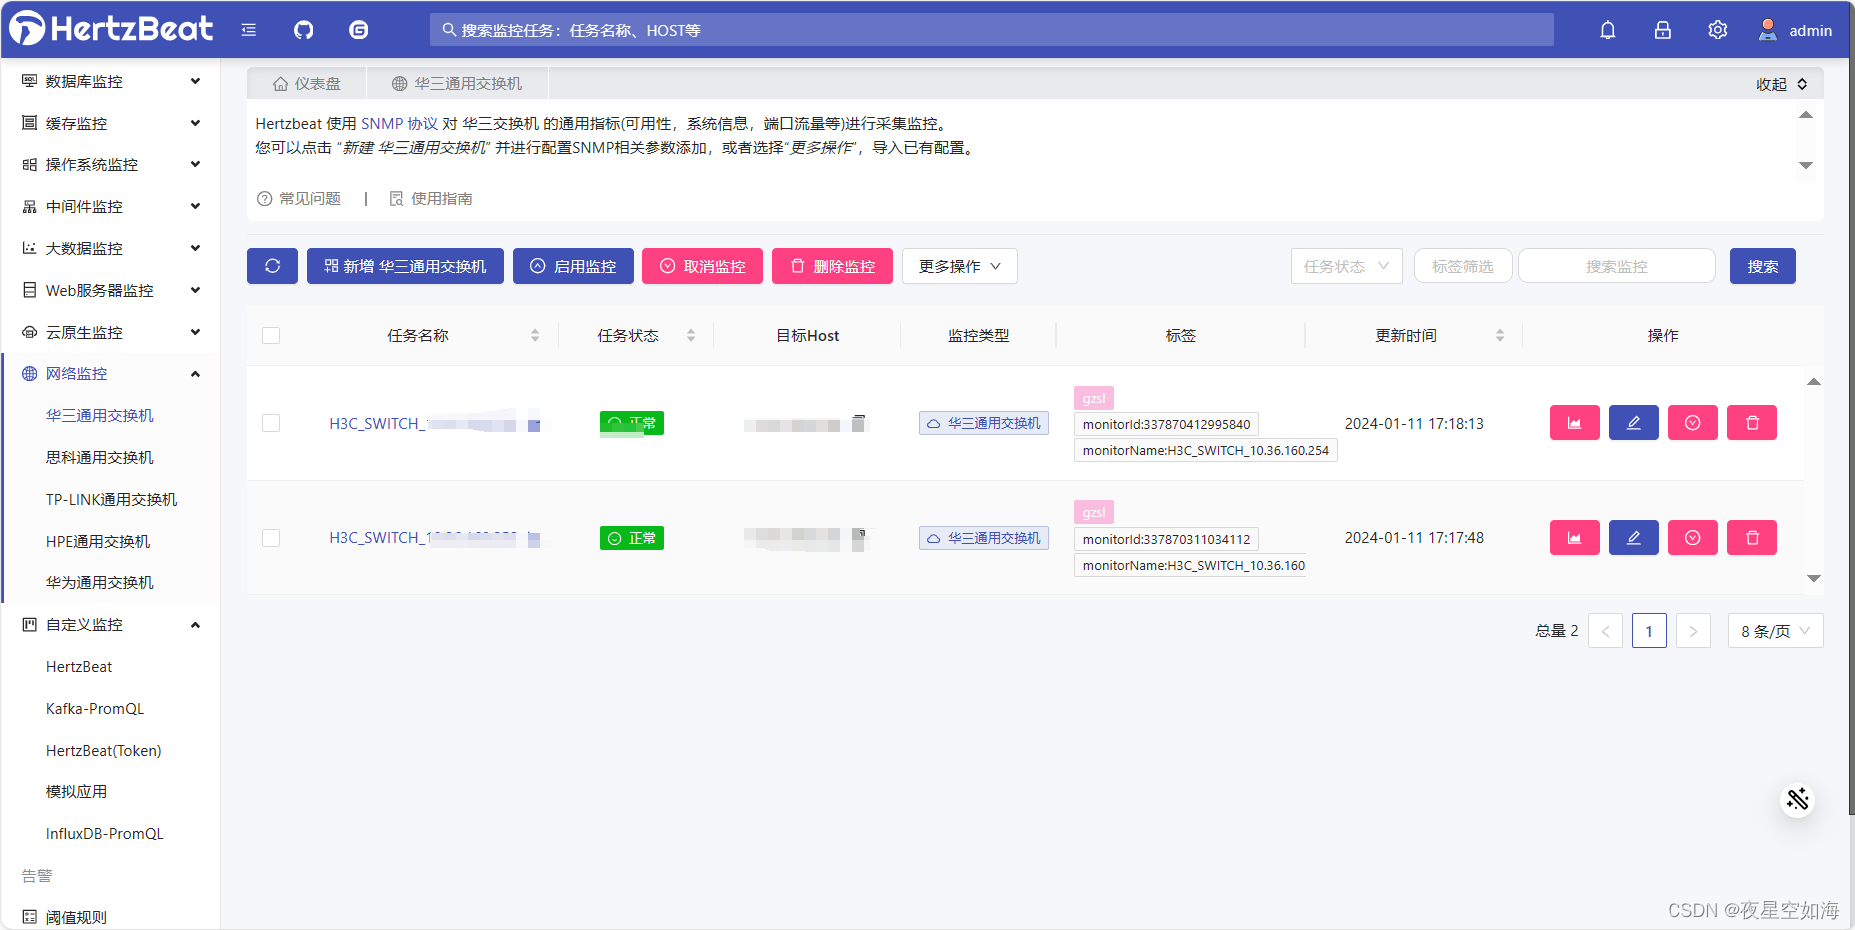Open 华为通用交换机 in sidebar
Screen dimensions: 1855x930
(x=100, y=582)
